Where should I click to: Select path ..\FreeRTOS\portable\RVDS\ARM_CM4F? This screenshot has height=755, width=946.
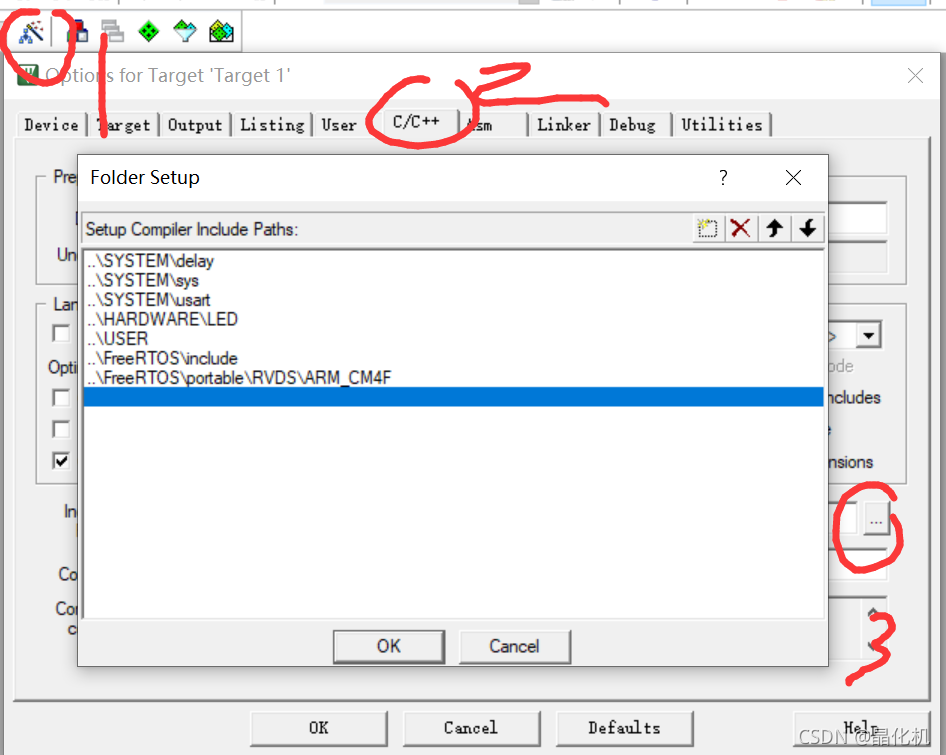click(x=453, y=378)
